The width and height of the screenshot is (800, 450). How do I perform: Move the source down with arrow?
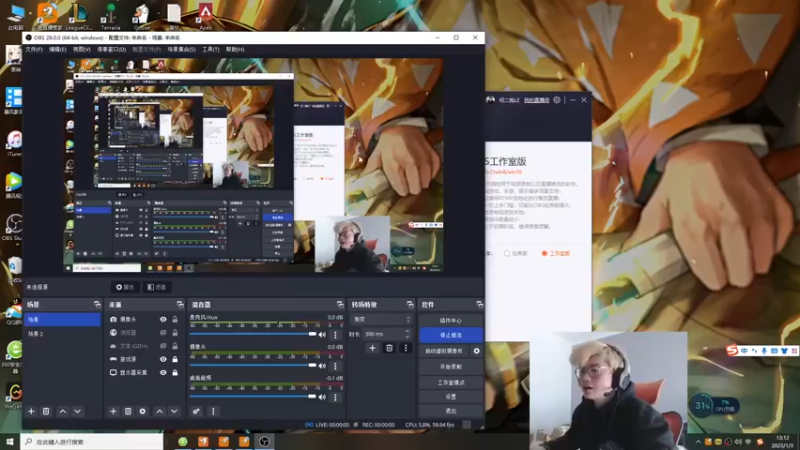[x=174, y=411]
